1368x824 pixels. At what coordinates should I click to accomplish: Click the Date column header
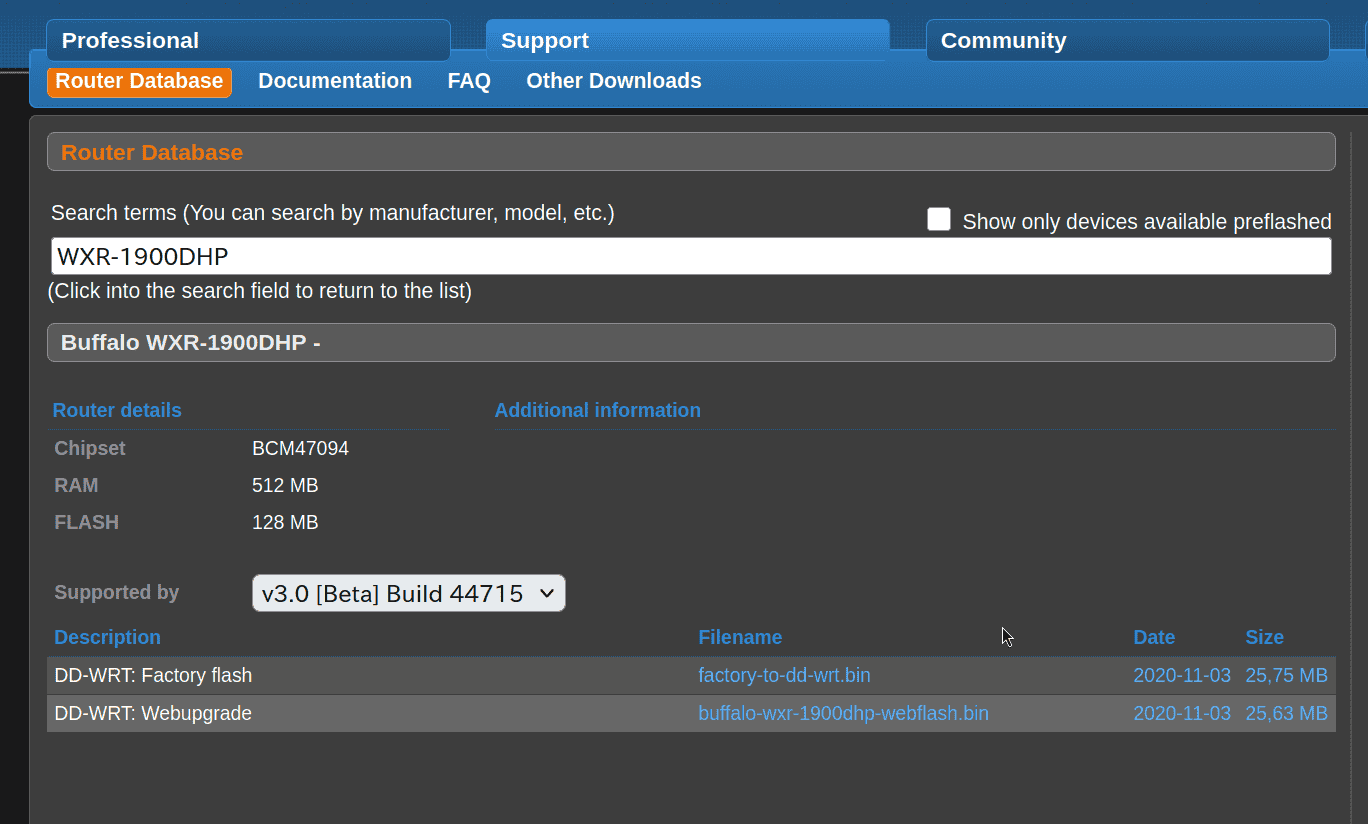(1154, 637)
